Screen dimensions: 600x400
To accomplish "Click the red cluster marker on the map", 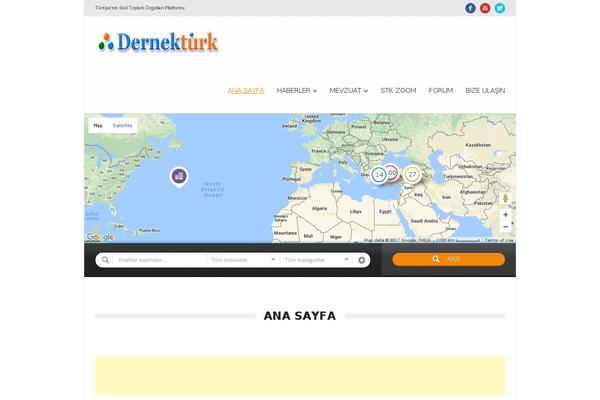I will click(392, 173).
